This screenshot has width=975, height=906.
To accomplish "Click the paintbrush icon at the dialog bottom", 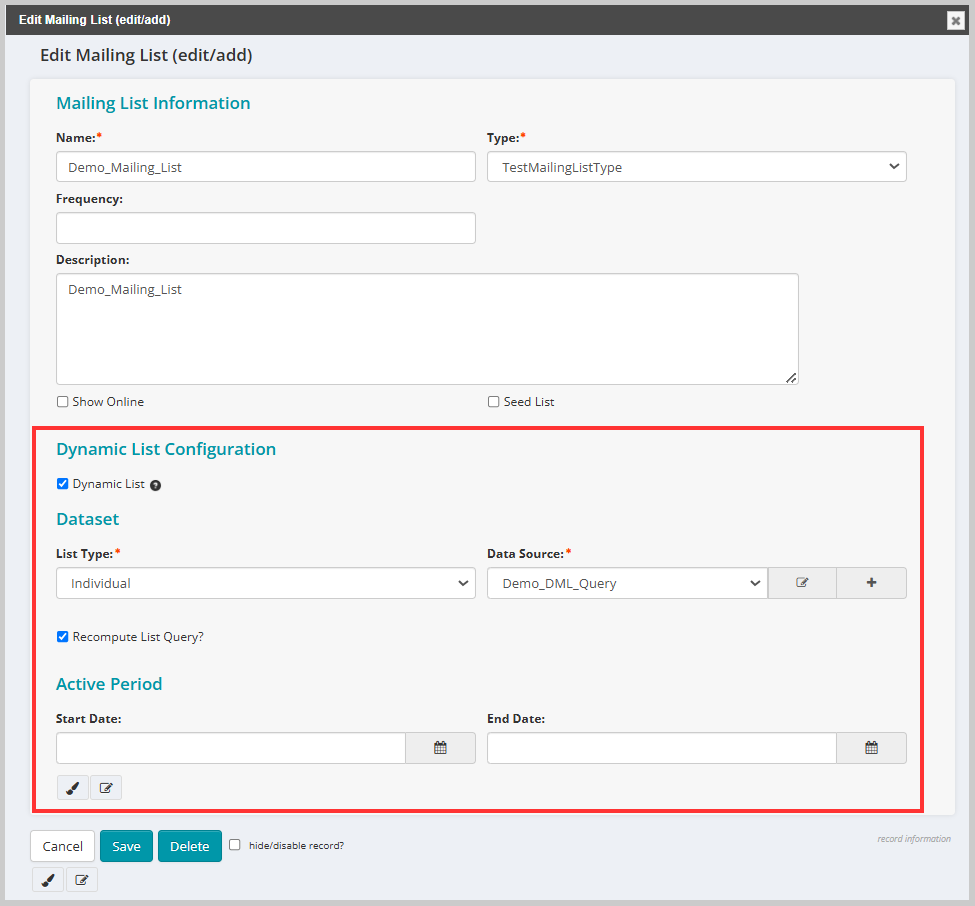I will click(47, 879).
